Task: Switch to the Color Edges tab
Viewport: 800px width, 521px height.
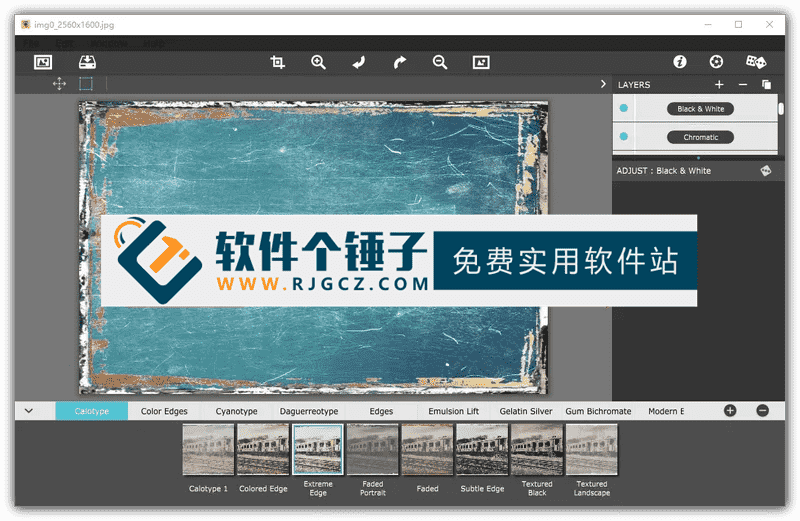Action: [x=164, y=411]
